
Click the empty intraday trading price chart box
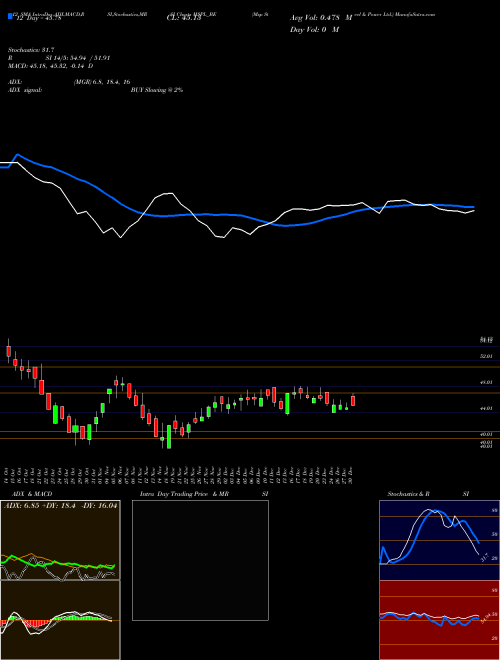(x=200, y=560)
